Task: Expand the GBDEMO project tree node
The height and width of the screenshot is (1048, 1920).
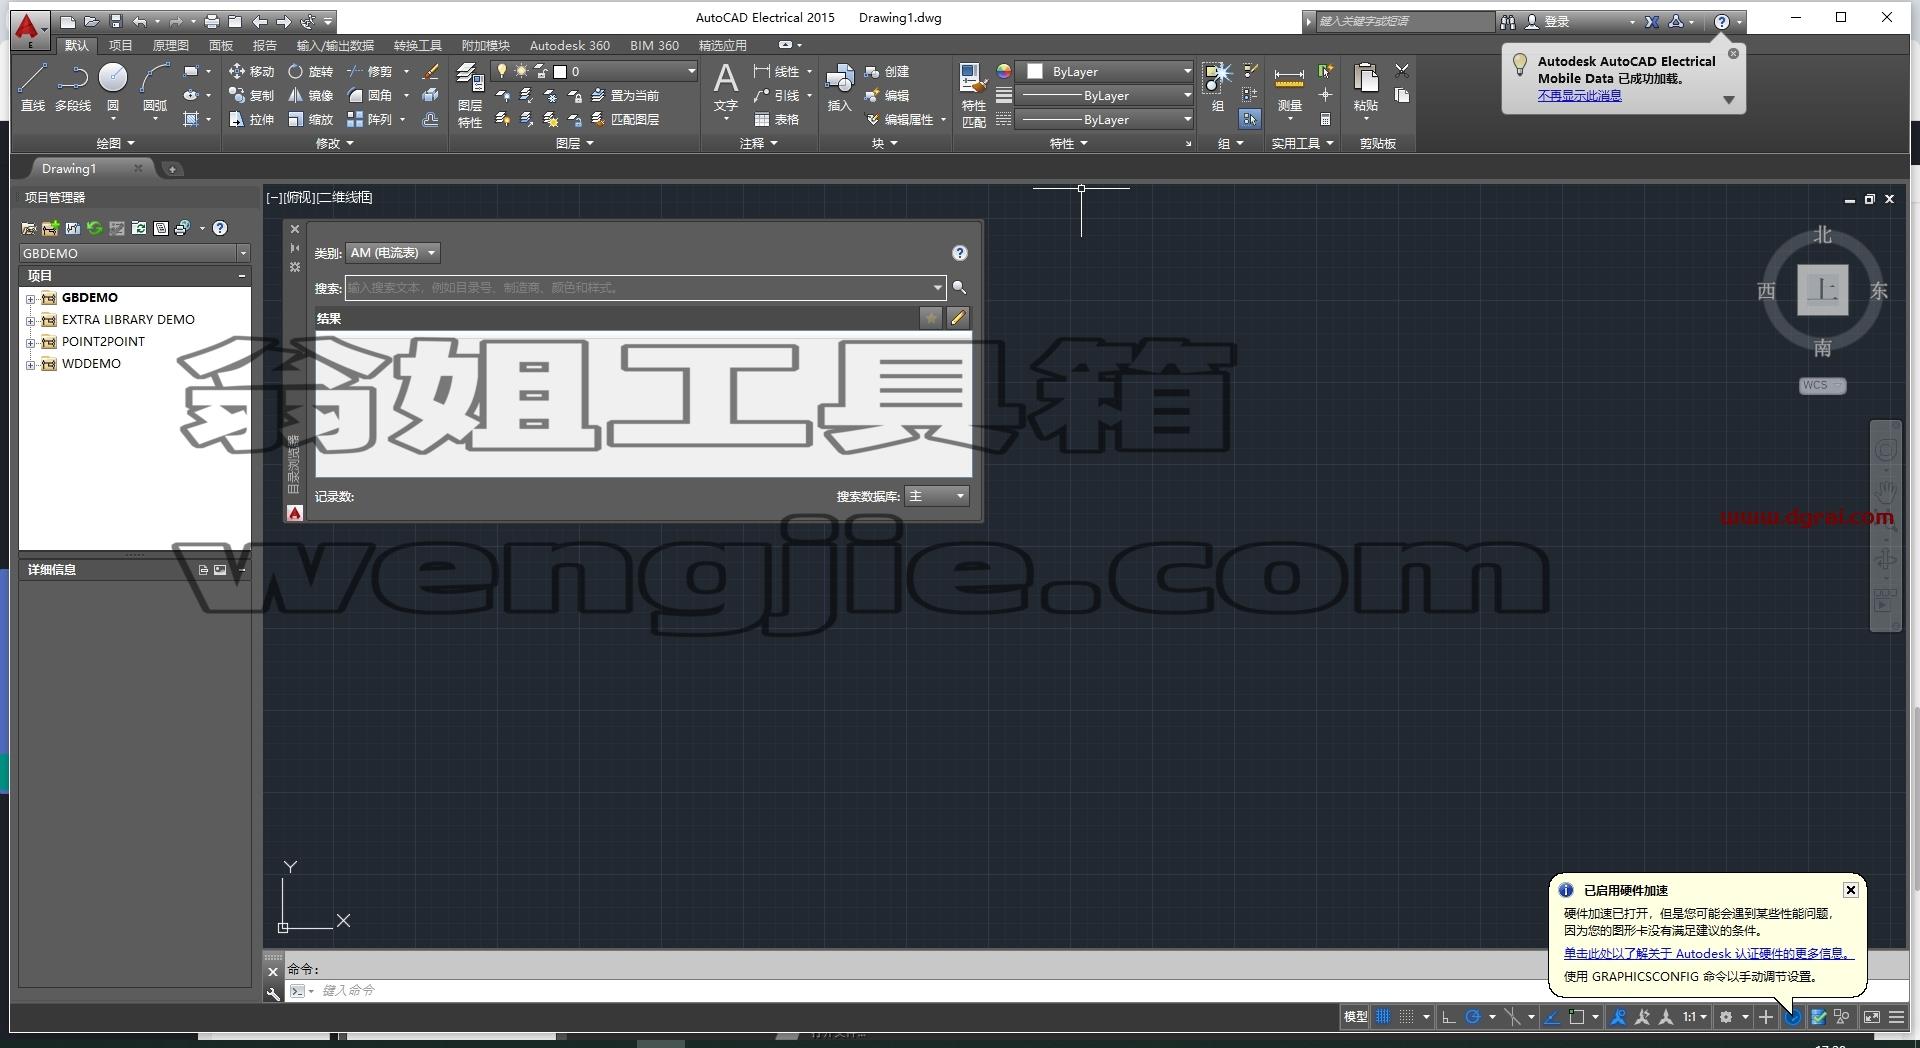Action: click(31, 298)
